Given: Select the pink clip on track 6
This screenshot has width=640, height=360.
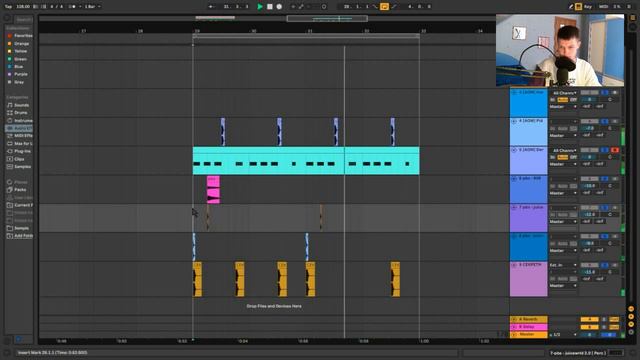Looking at the screenshot, I should click(x=213, y=190).
